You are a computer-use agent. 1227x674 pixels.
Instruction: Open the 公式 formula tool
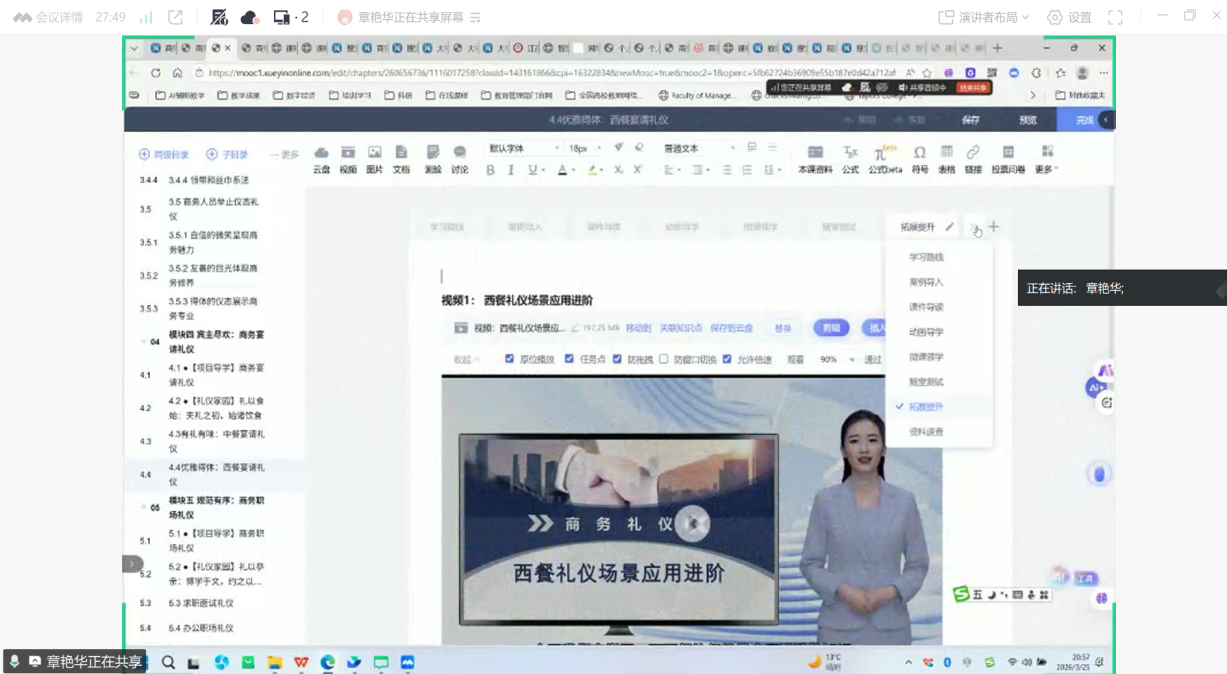coord(850,159)
